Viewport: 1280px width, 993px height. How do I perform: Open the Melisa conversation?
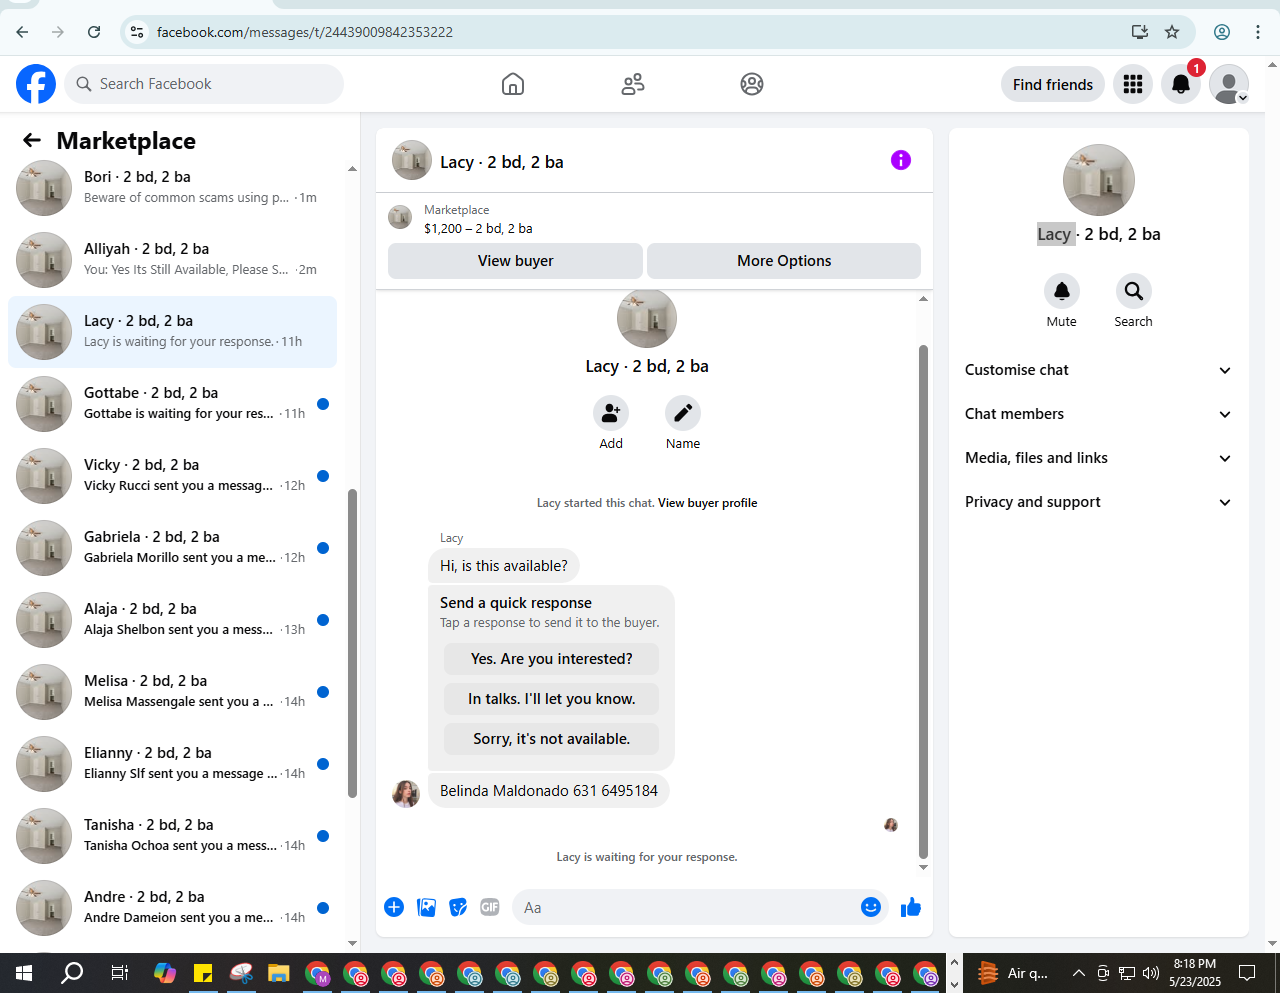(x=172, y=692)
